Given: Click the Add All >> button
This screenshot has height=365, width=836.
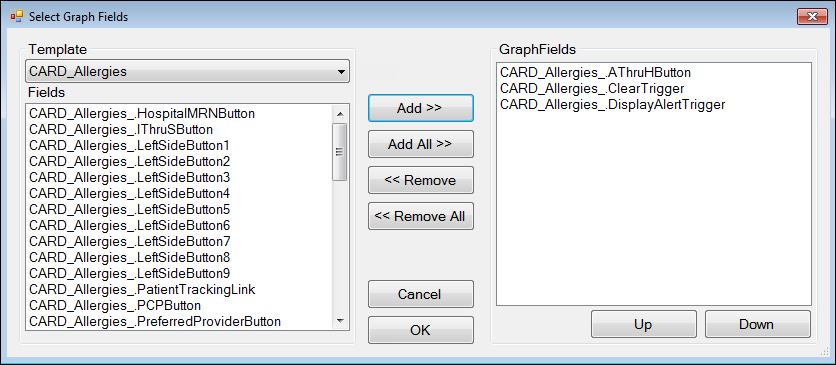Looking at the screenshot, I should (420, 144).
